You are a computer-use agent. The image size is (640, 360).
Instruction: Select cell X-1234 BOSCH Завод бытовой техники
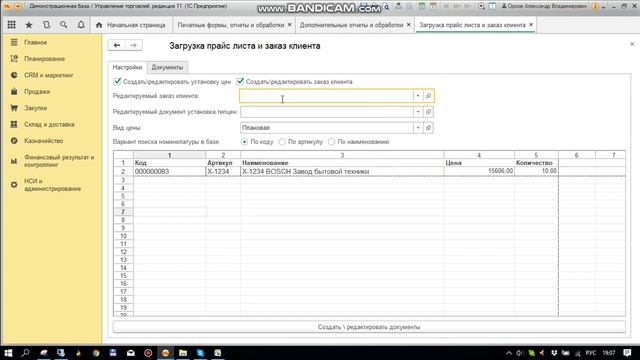(x=342, y=171)
